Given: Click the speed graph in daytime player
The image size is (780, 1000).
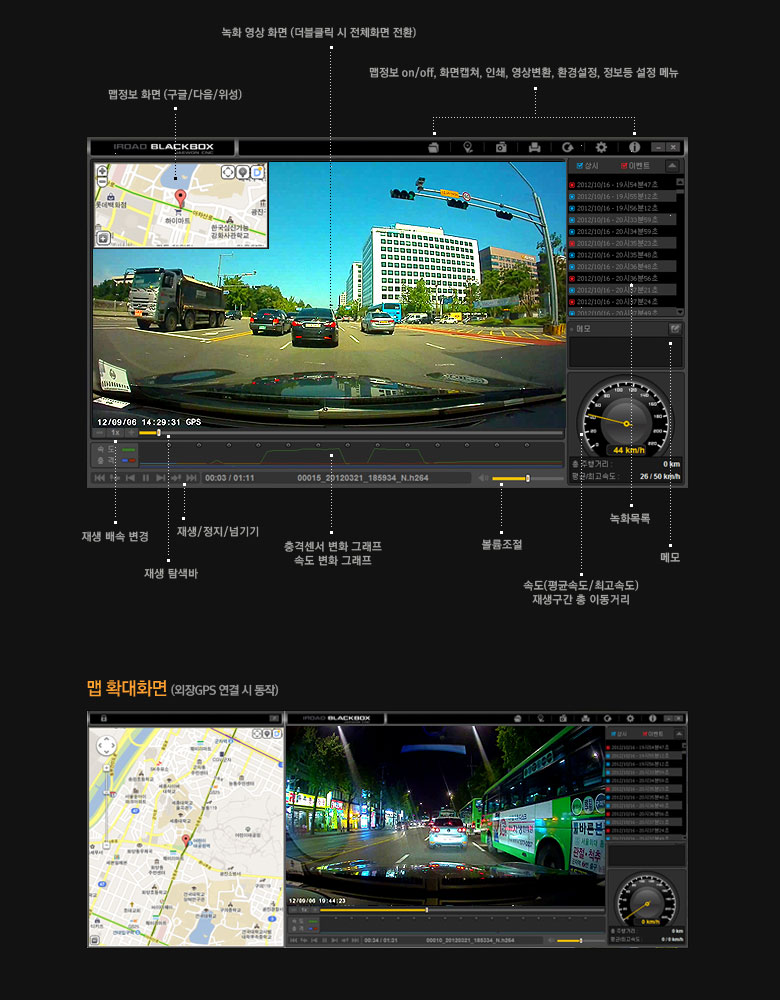Looking at the screenshot, I should [x=351, y=454].
